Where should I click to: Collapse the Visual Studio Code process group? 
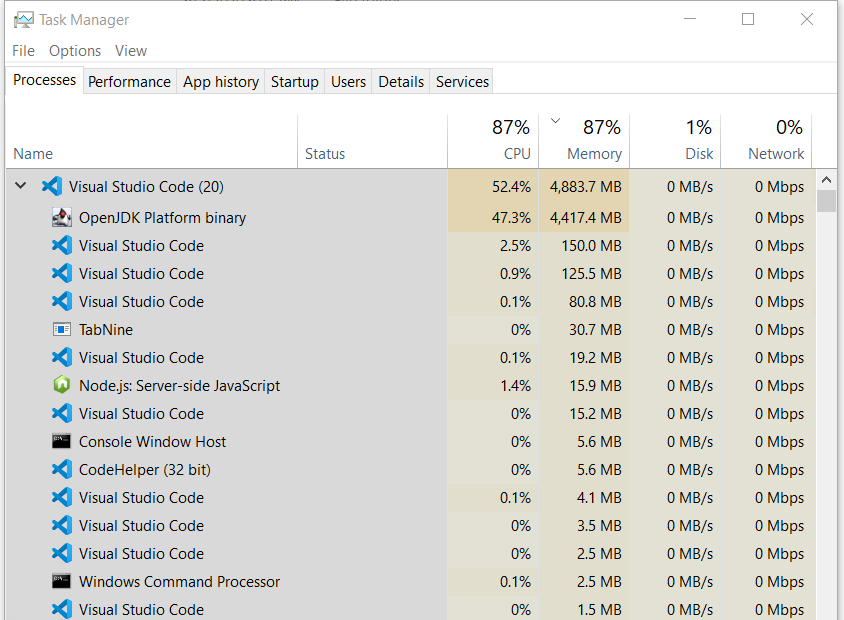[20, 186]
